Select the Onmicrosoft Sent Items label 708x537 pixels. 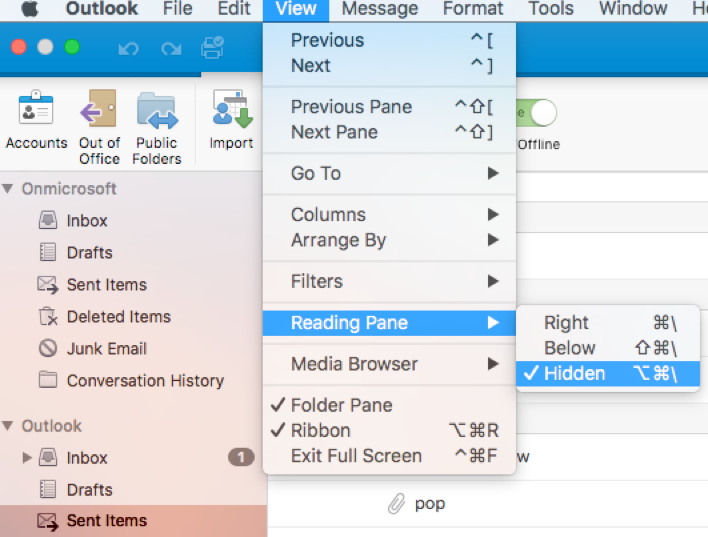[107, 285]
